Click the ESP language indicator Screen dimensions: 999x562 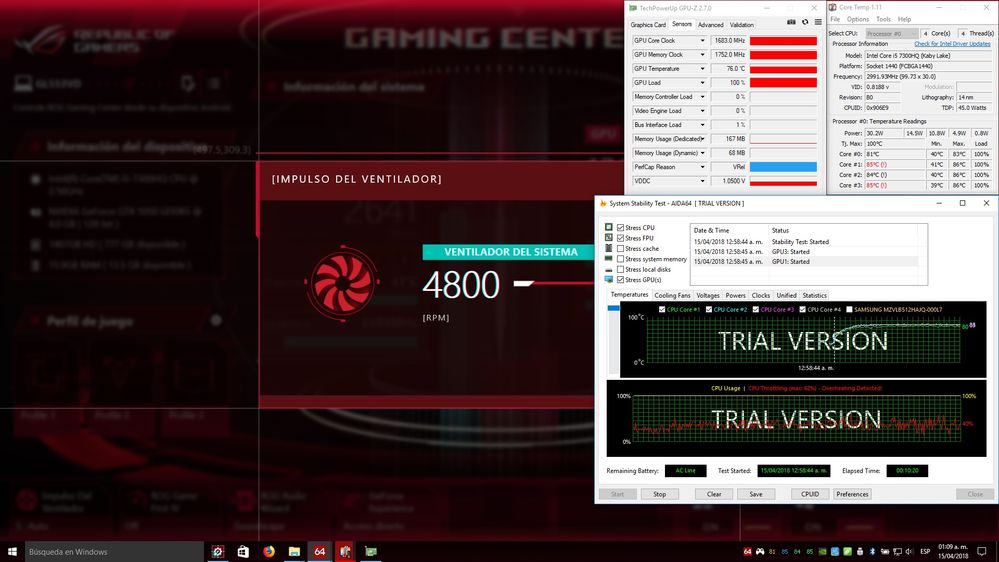coord(925,552)
